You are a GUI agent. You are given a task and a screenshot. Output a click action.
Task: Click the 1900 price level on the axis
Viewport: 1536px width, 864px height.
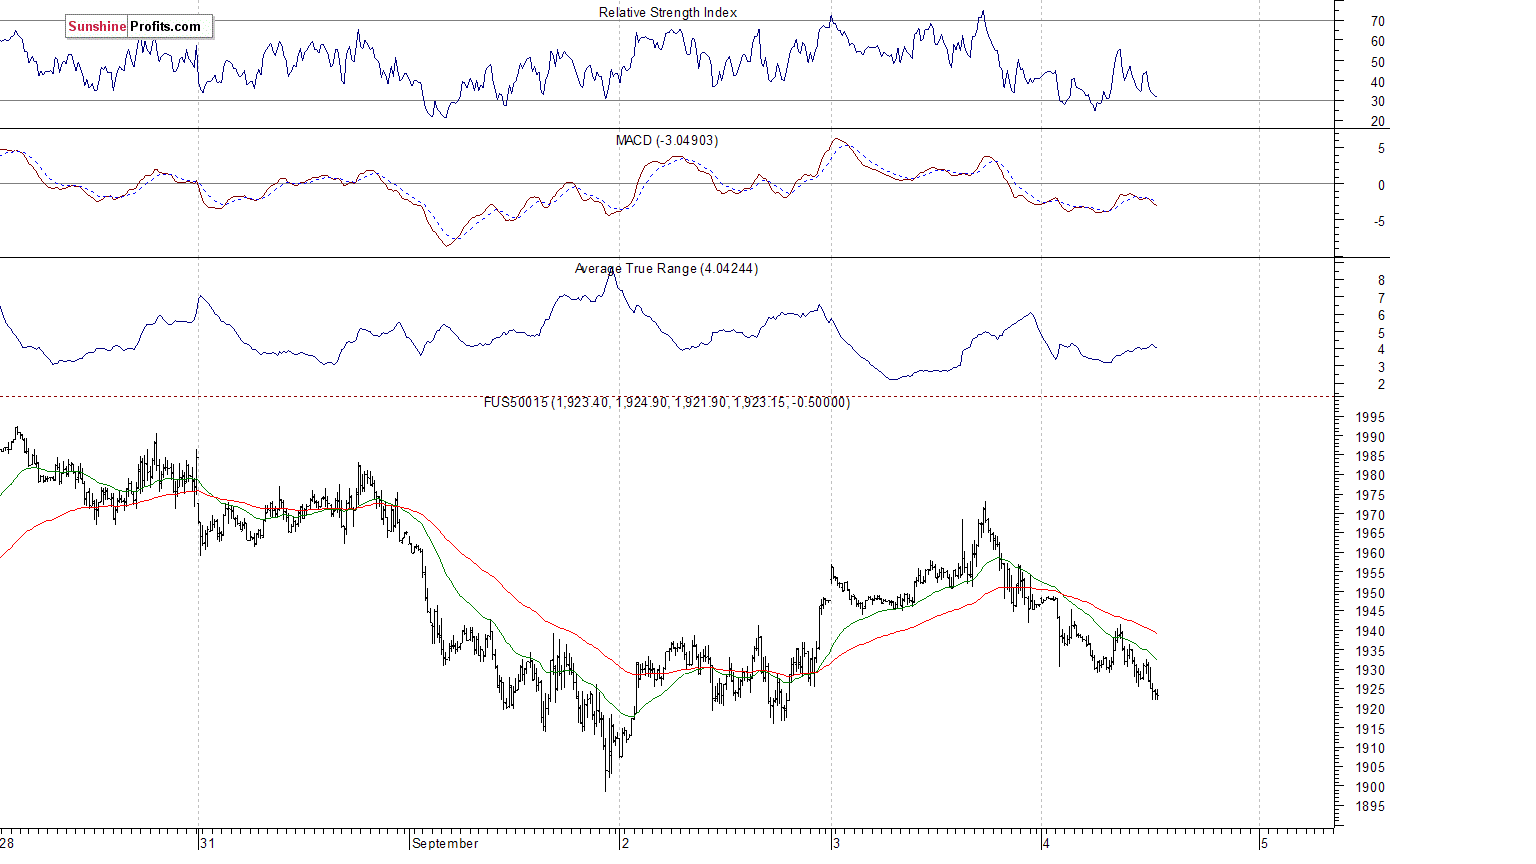coord(1370,787)
